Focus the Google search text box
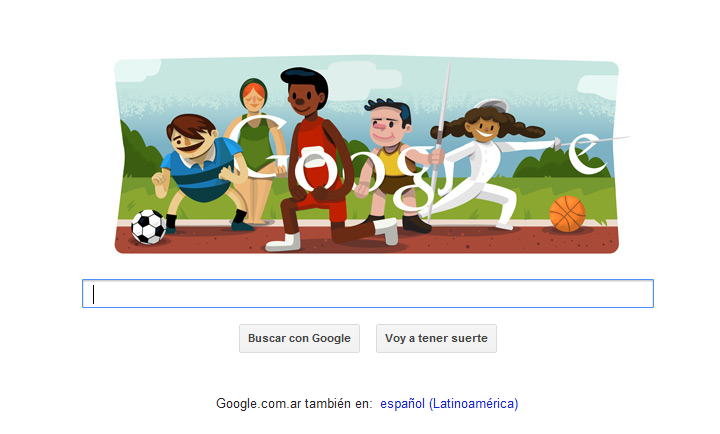The image size is (720, 434). coord(368,293)
